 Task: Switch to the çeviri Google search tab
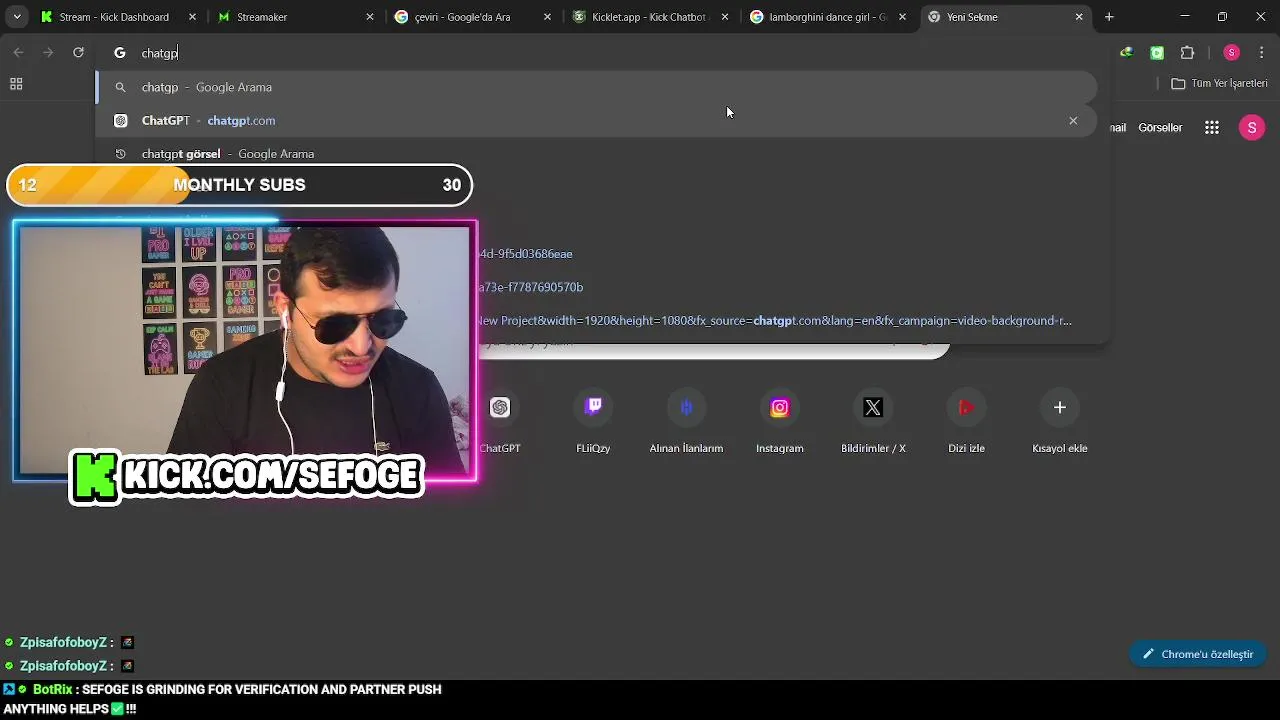(472, 17)
